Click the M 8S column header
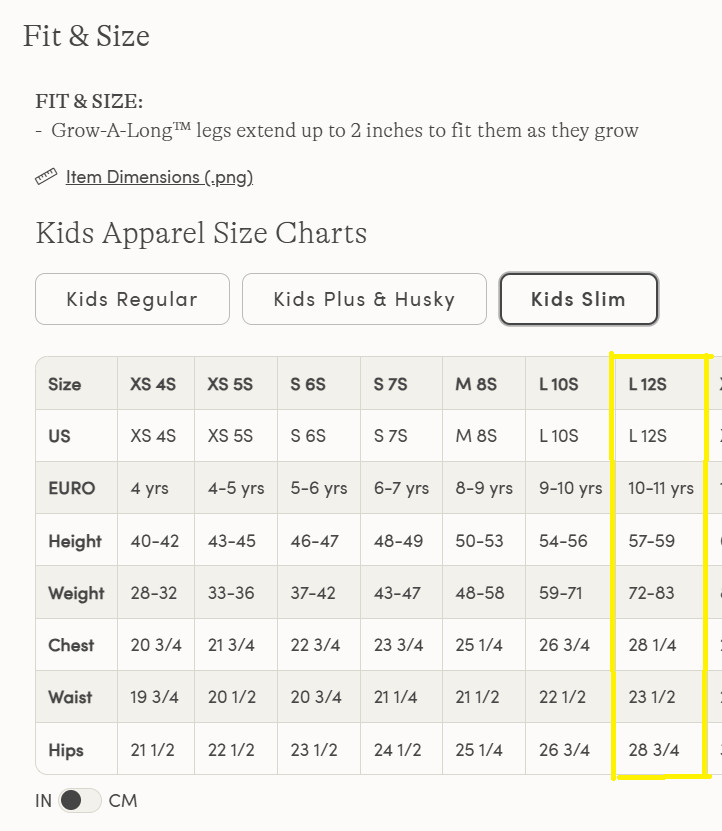 (476, 384)
